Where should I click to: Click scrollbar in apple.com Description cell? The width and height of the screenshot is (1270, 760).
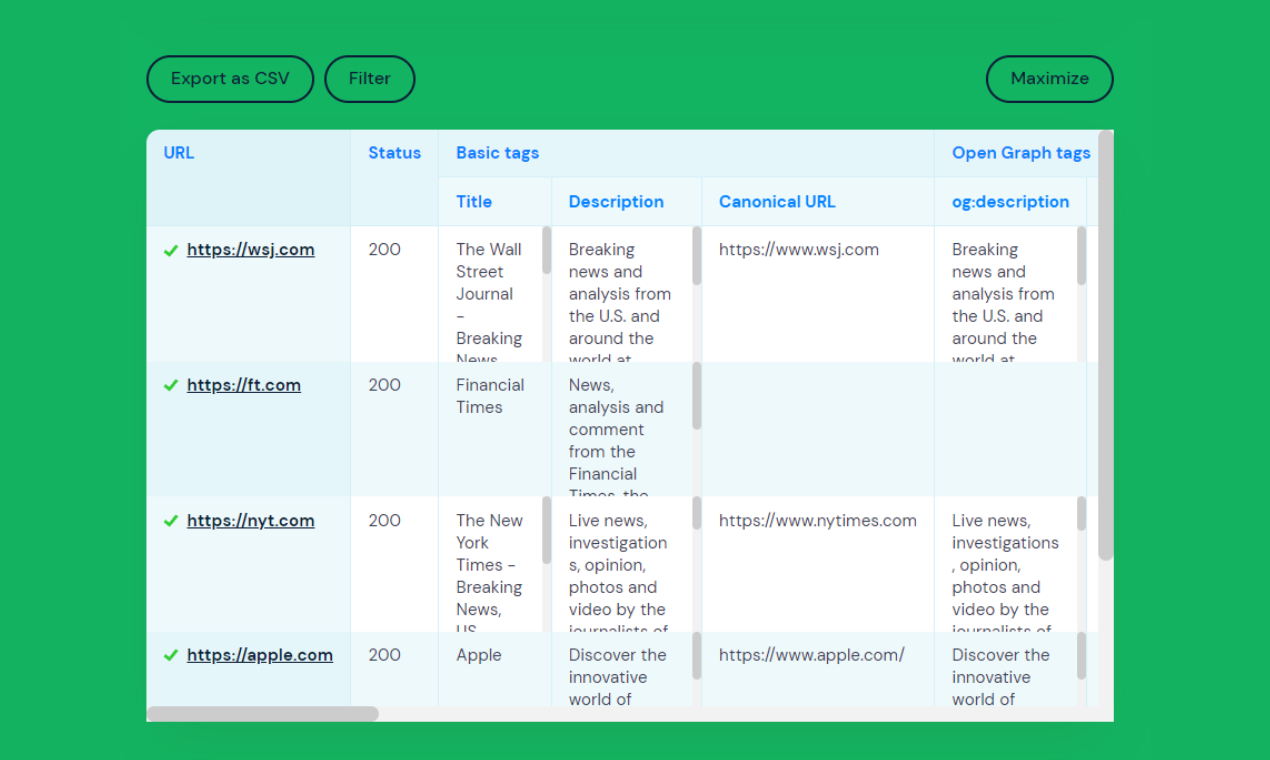coord(697,656)
